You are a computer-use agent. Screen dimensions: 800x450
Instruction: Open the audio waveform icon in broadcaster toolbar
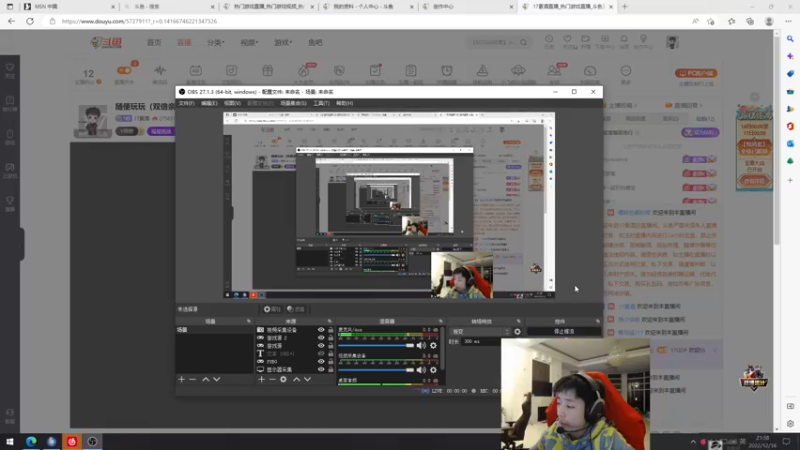coord(160,71)
